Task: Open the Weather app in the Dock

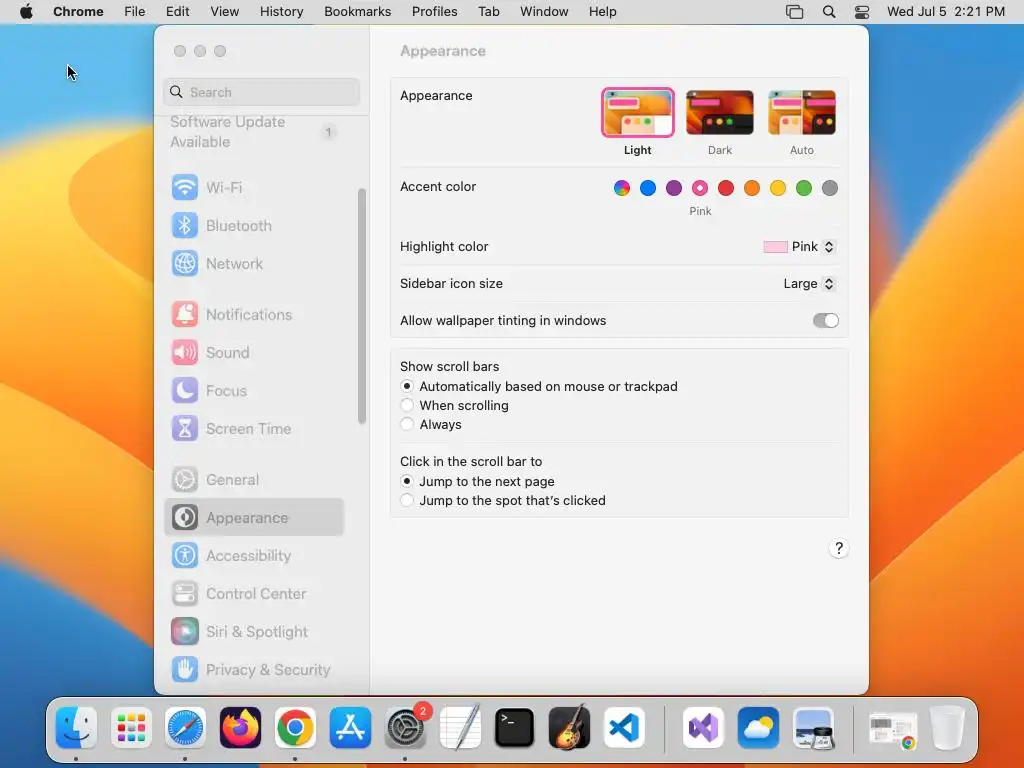Action: coord(758,727)
